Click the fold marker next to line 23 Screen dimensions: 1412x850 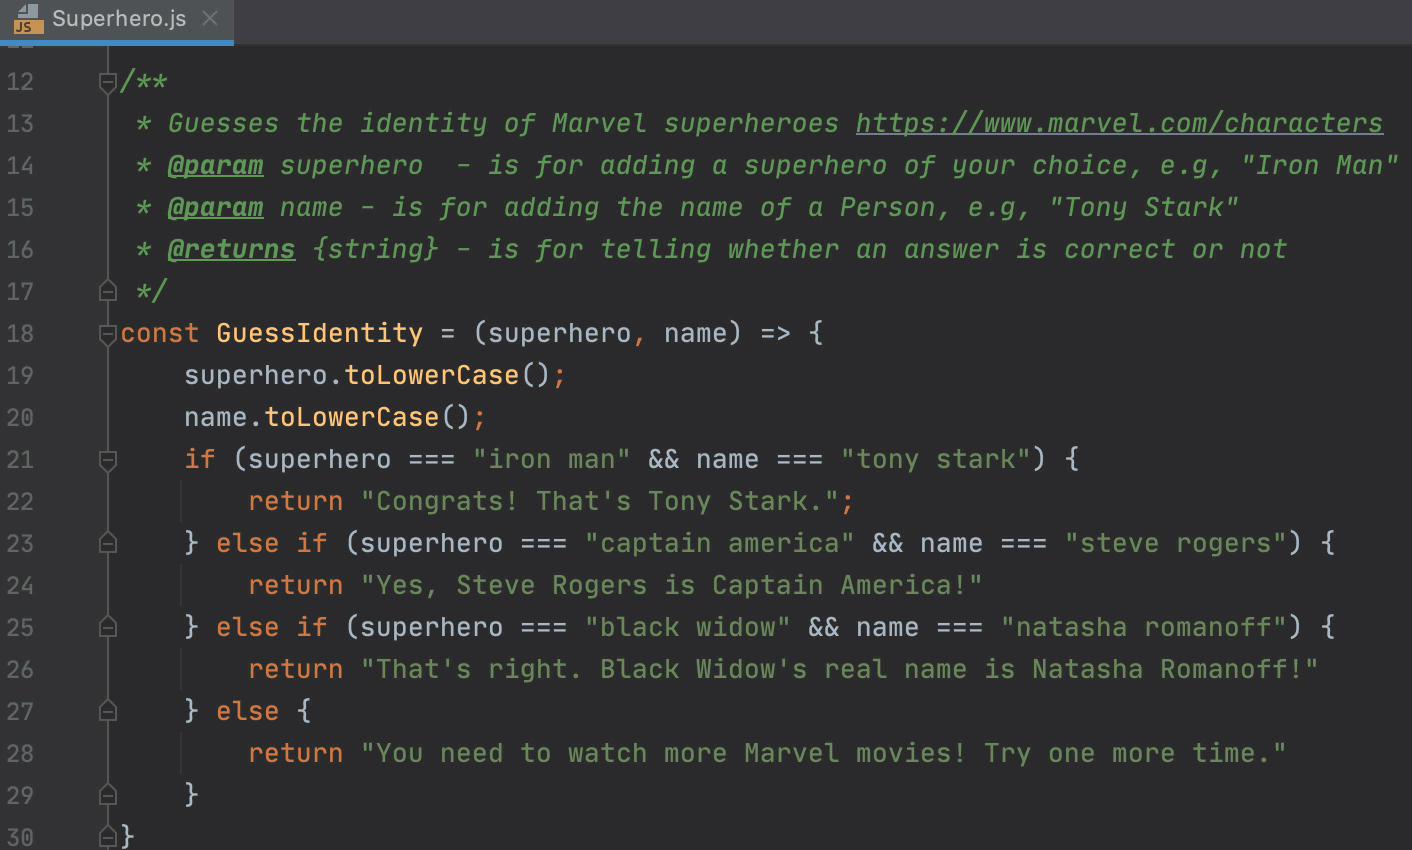coord(106,542)
